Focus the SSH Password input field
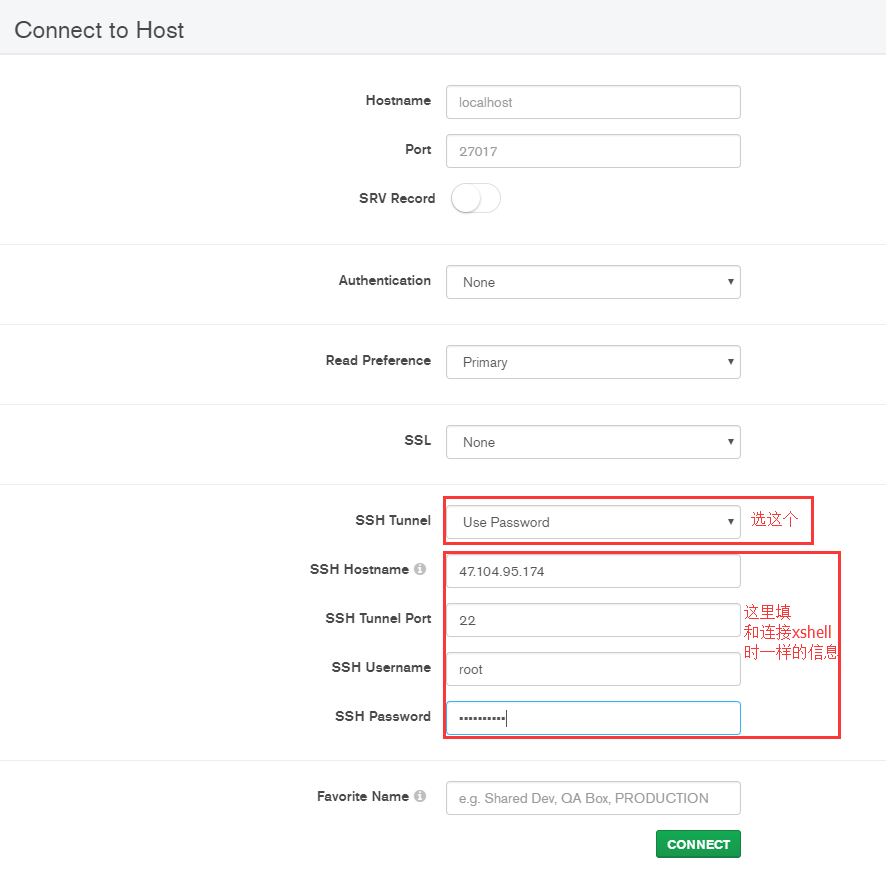The image size is (886, 885). (x=593, y=718)
